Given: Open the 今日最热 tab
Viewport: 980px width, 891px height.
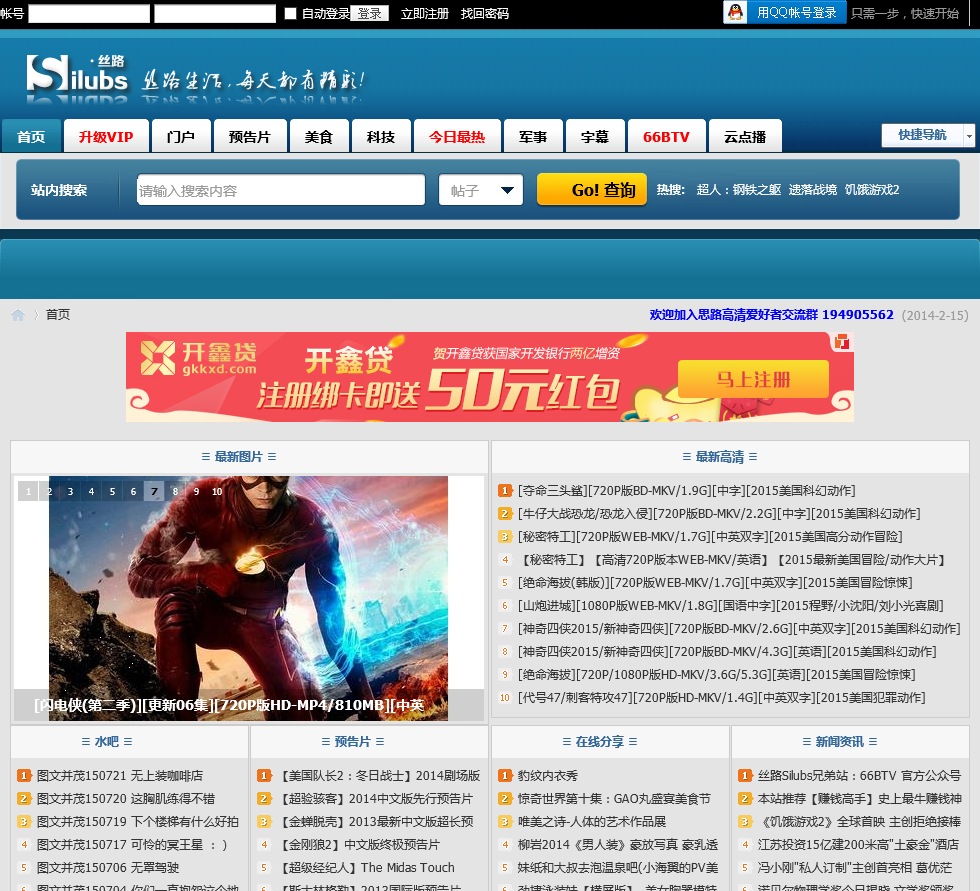Looking at the screenshot, I should pyautogui.click(x=458, y=136).
